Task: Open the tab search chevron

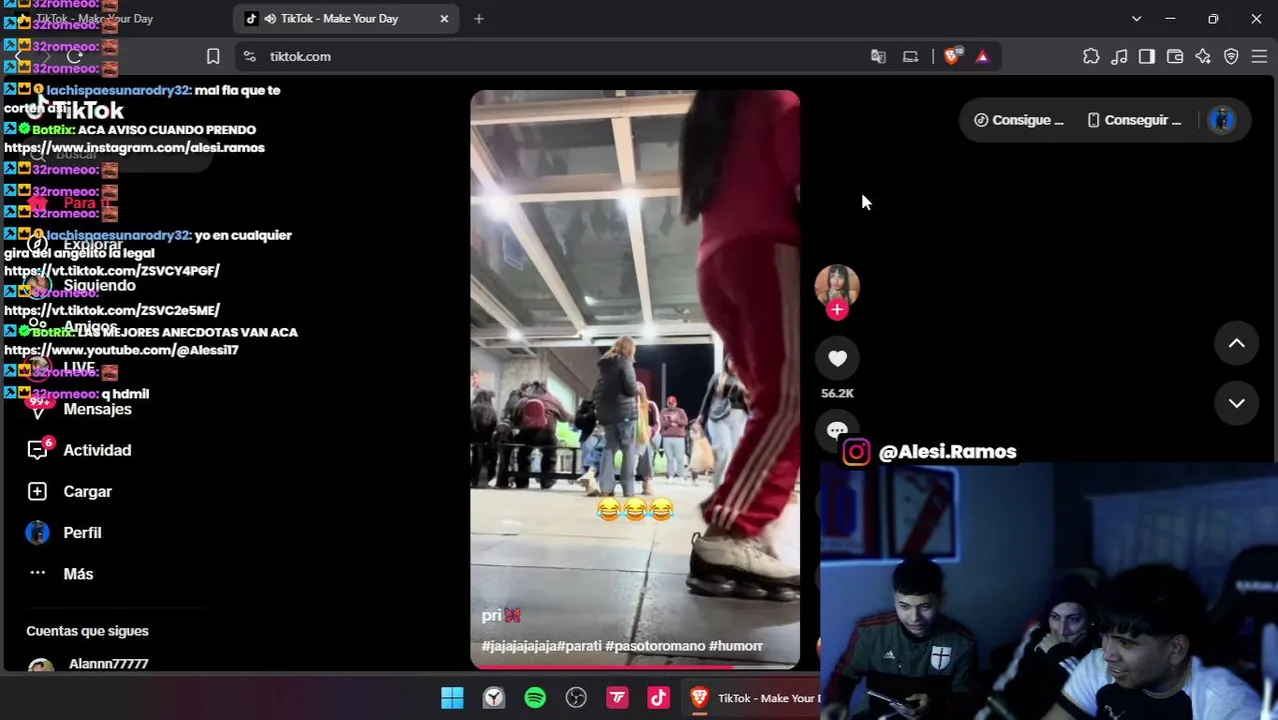Action: [1136, 19]
